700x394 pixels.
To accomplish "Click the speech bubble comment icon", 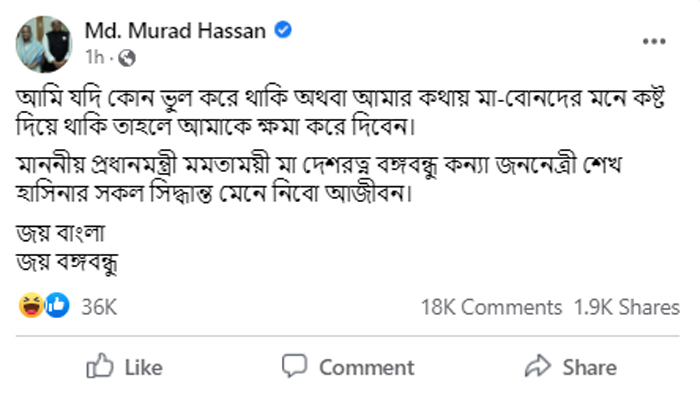I will tap(295, 366).
